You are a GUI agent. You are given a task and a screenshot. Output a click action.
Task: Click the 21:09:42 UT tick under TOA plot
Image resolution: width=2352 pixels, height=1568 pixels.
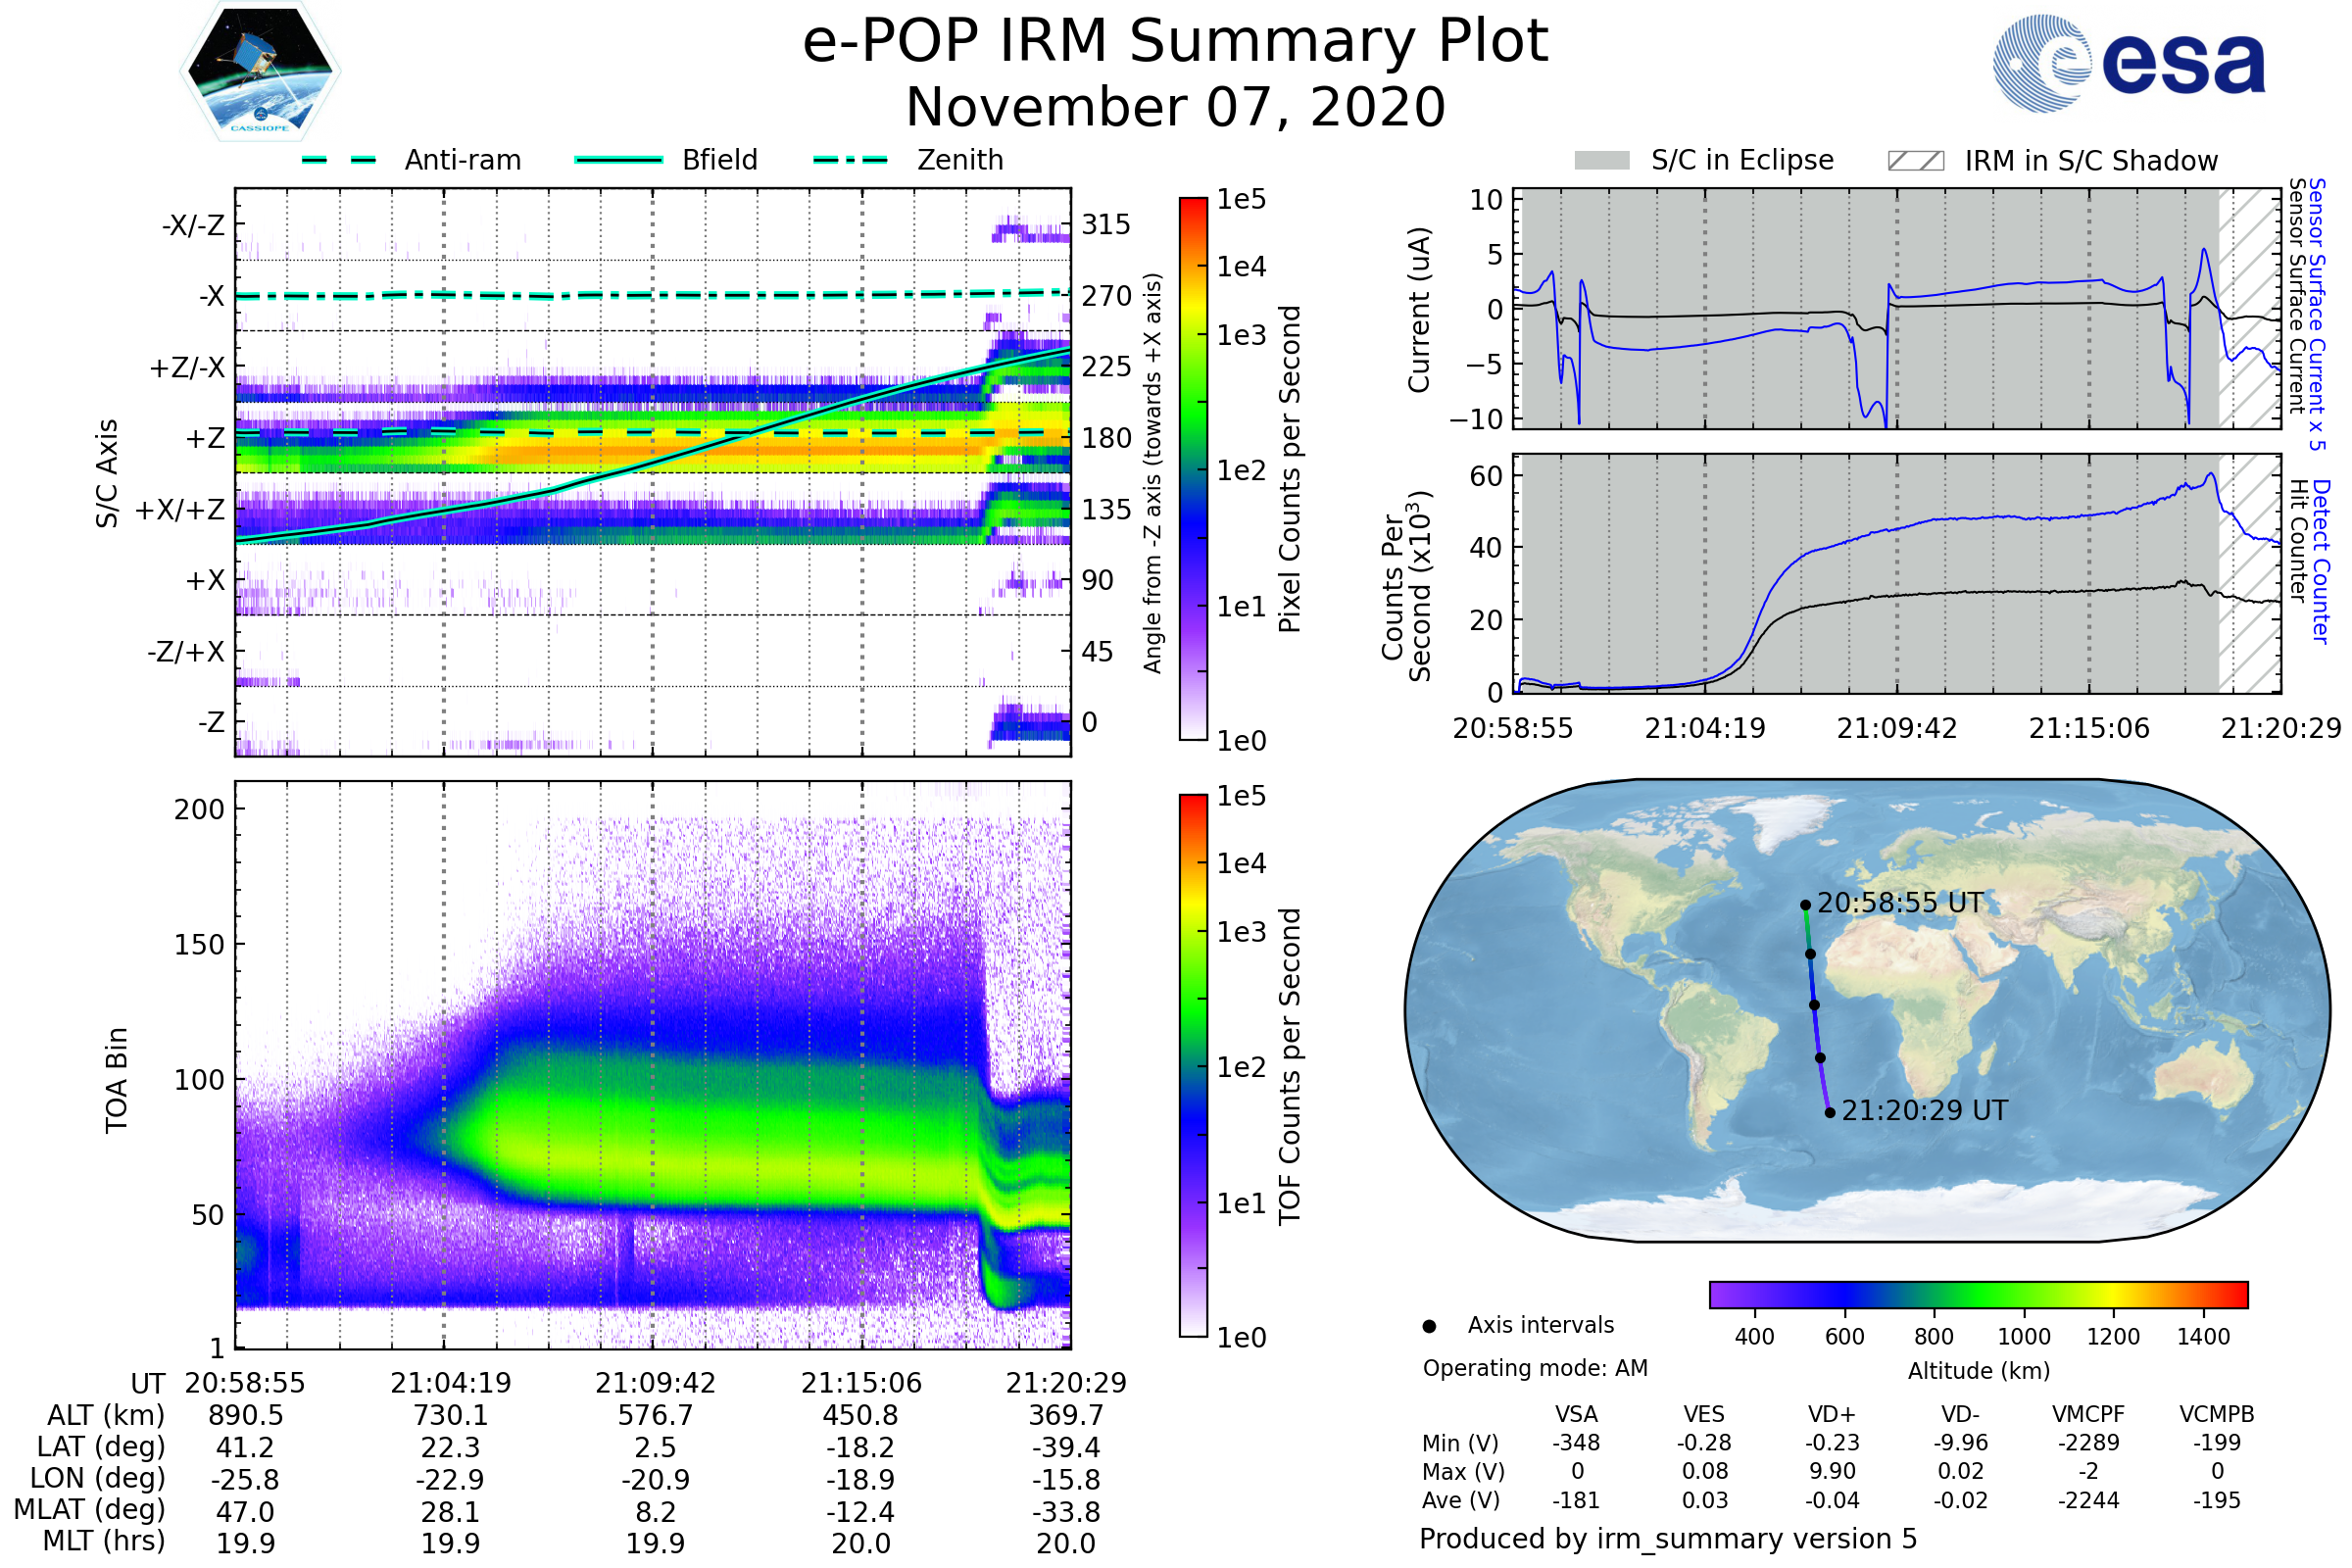point(655,1383)
